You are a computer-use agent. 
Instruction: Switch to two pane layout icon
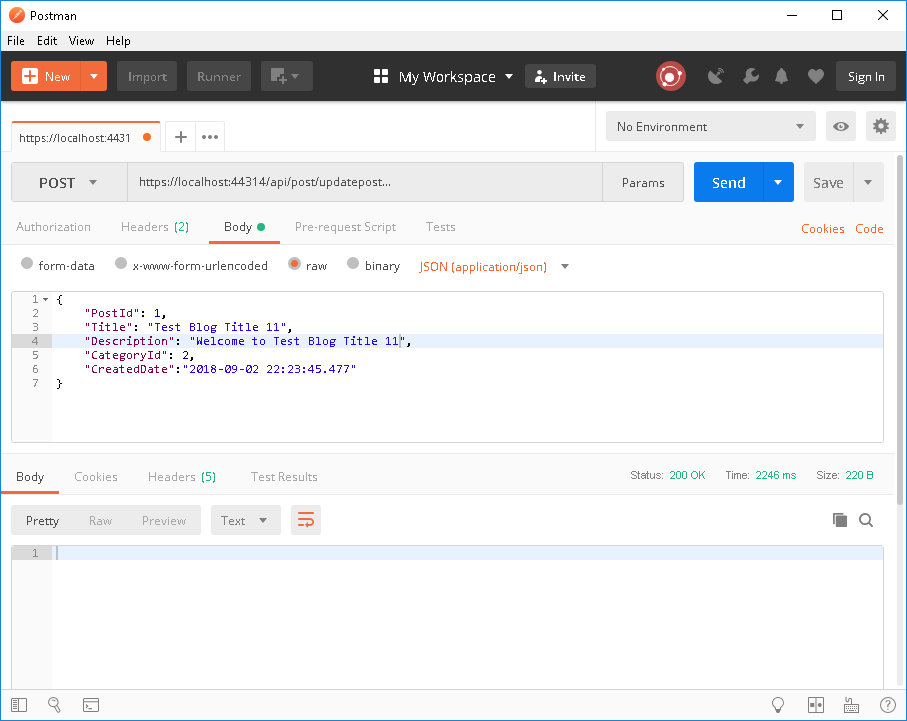[x=816, y=705]
